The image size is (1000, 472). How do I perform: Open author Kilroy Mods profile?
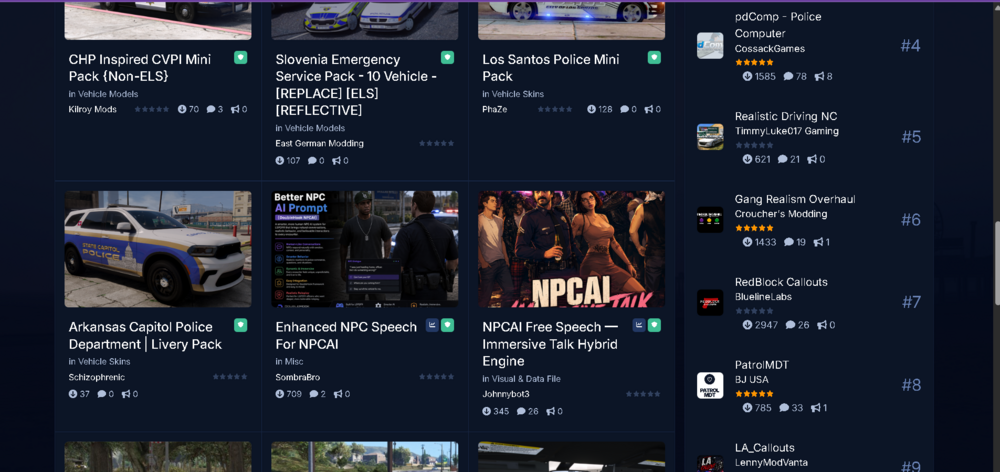tap(92, 109)
